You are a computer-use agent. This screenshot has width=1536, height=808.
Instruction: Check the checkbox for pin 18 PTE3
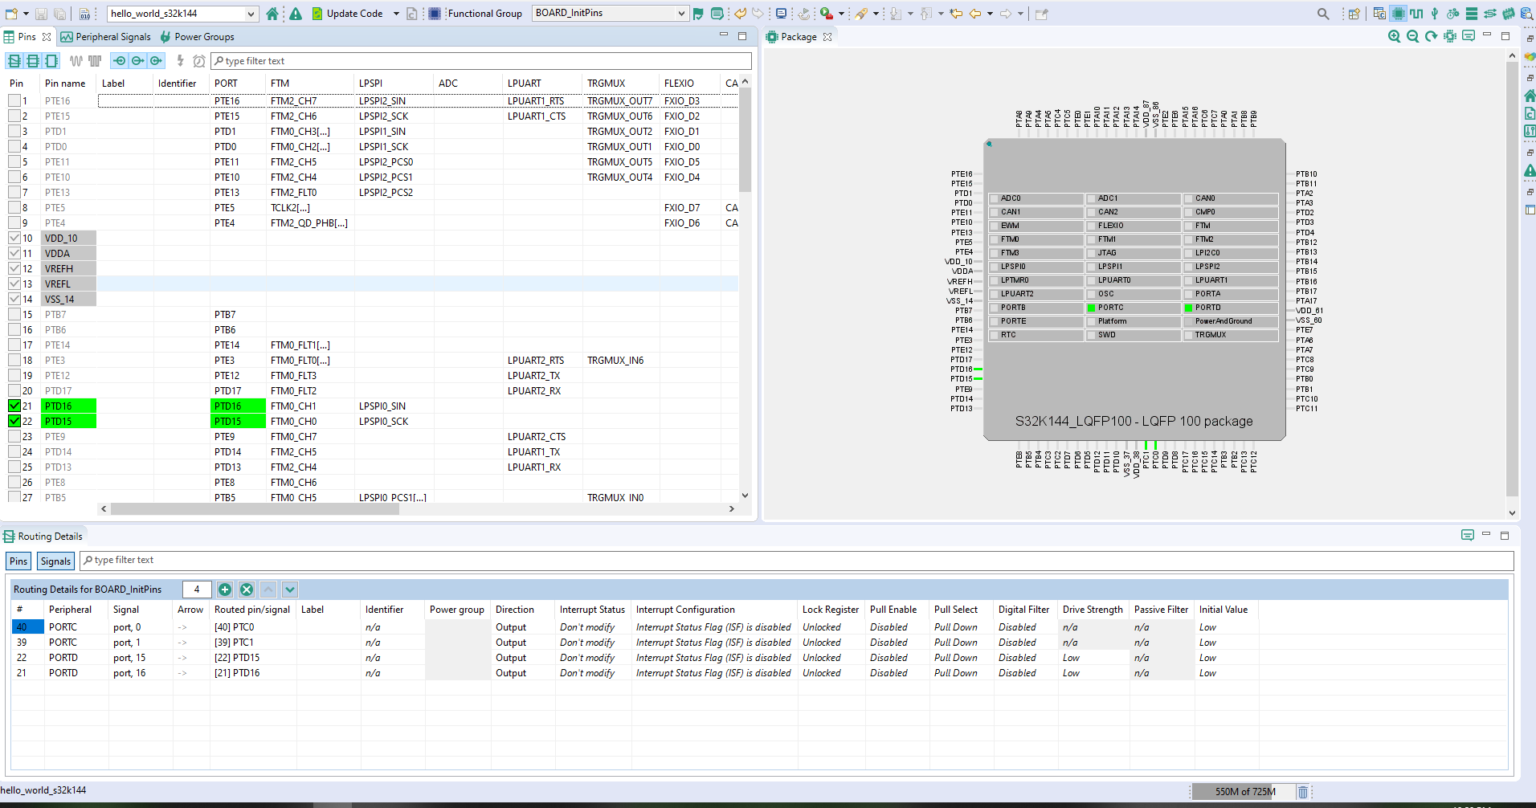(14, 360)
